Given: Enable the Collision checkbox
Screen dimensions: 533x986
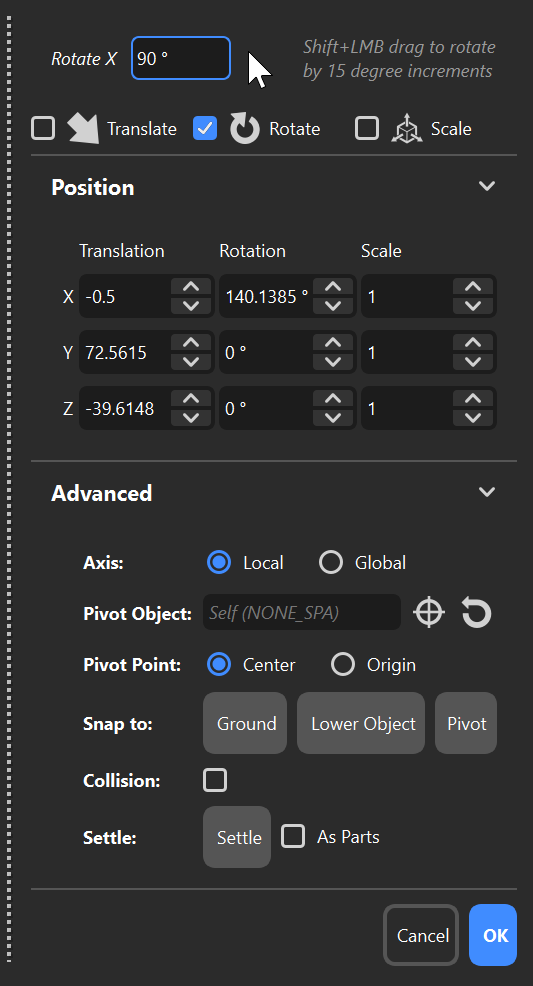Looking at the screenshot, I should click(x=215, y=780).
